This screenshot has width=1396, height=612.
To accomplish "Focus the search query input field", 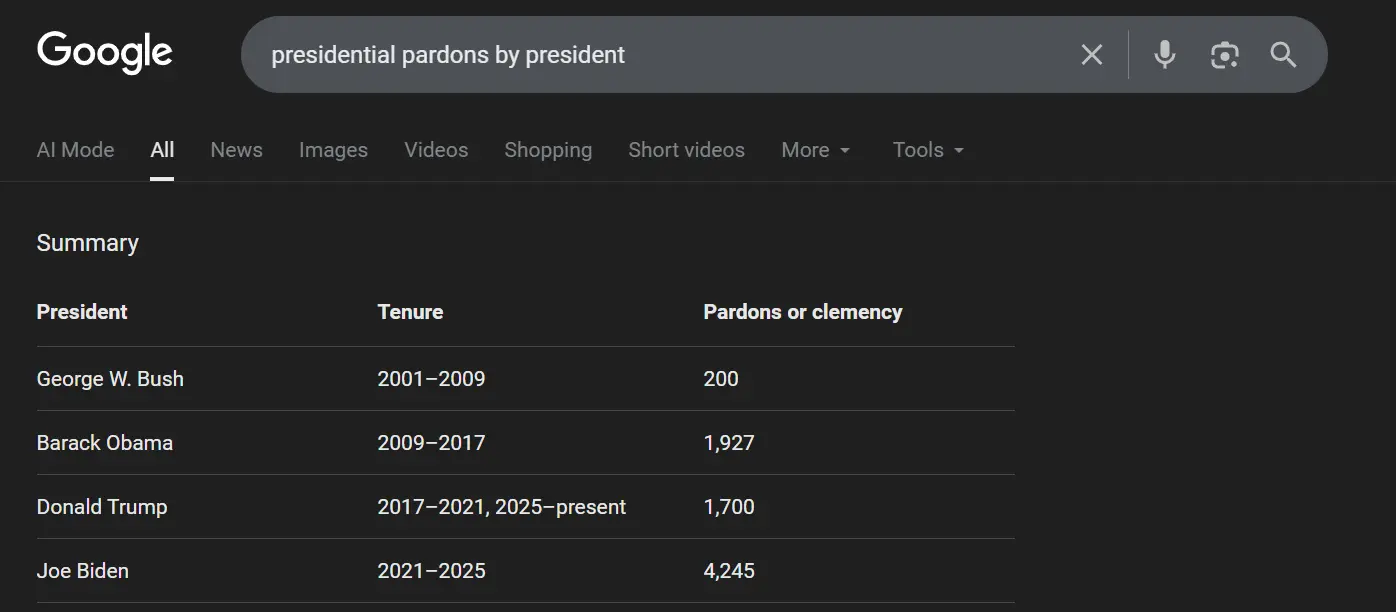I will (650, 55).
